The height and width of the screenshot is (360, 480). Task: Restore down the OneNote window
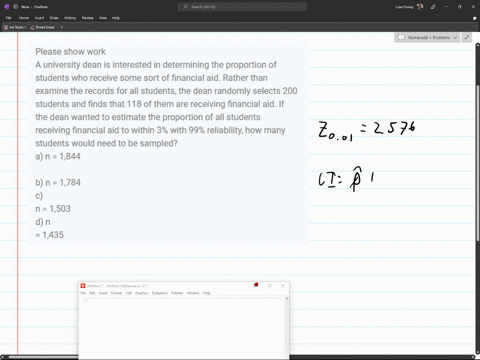459,7
